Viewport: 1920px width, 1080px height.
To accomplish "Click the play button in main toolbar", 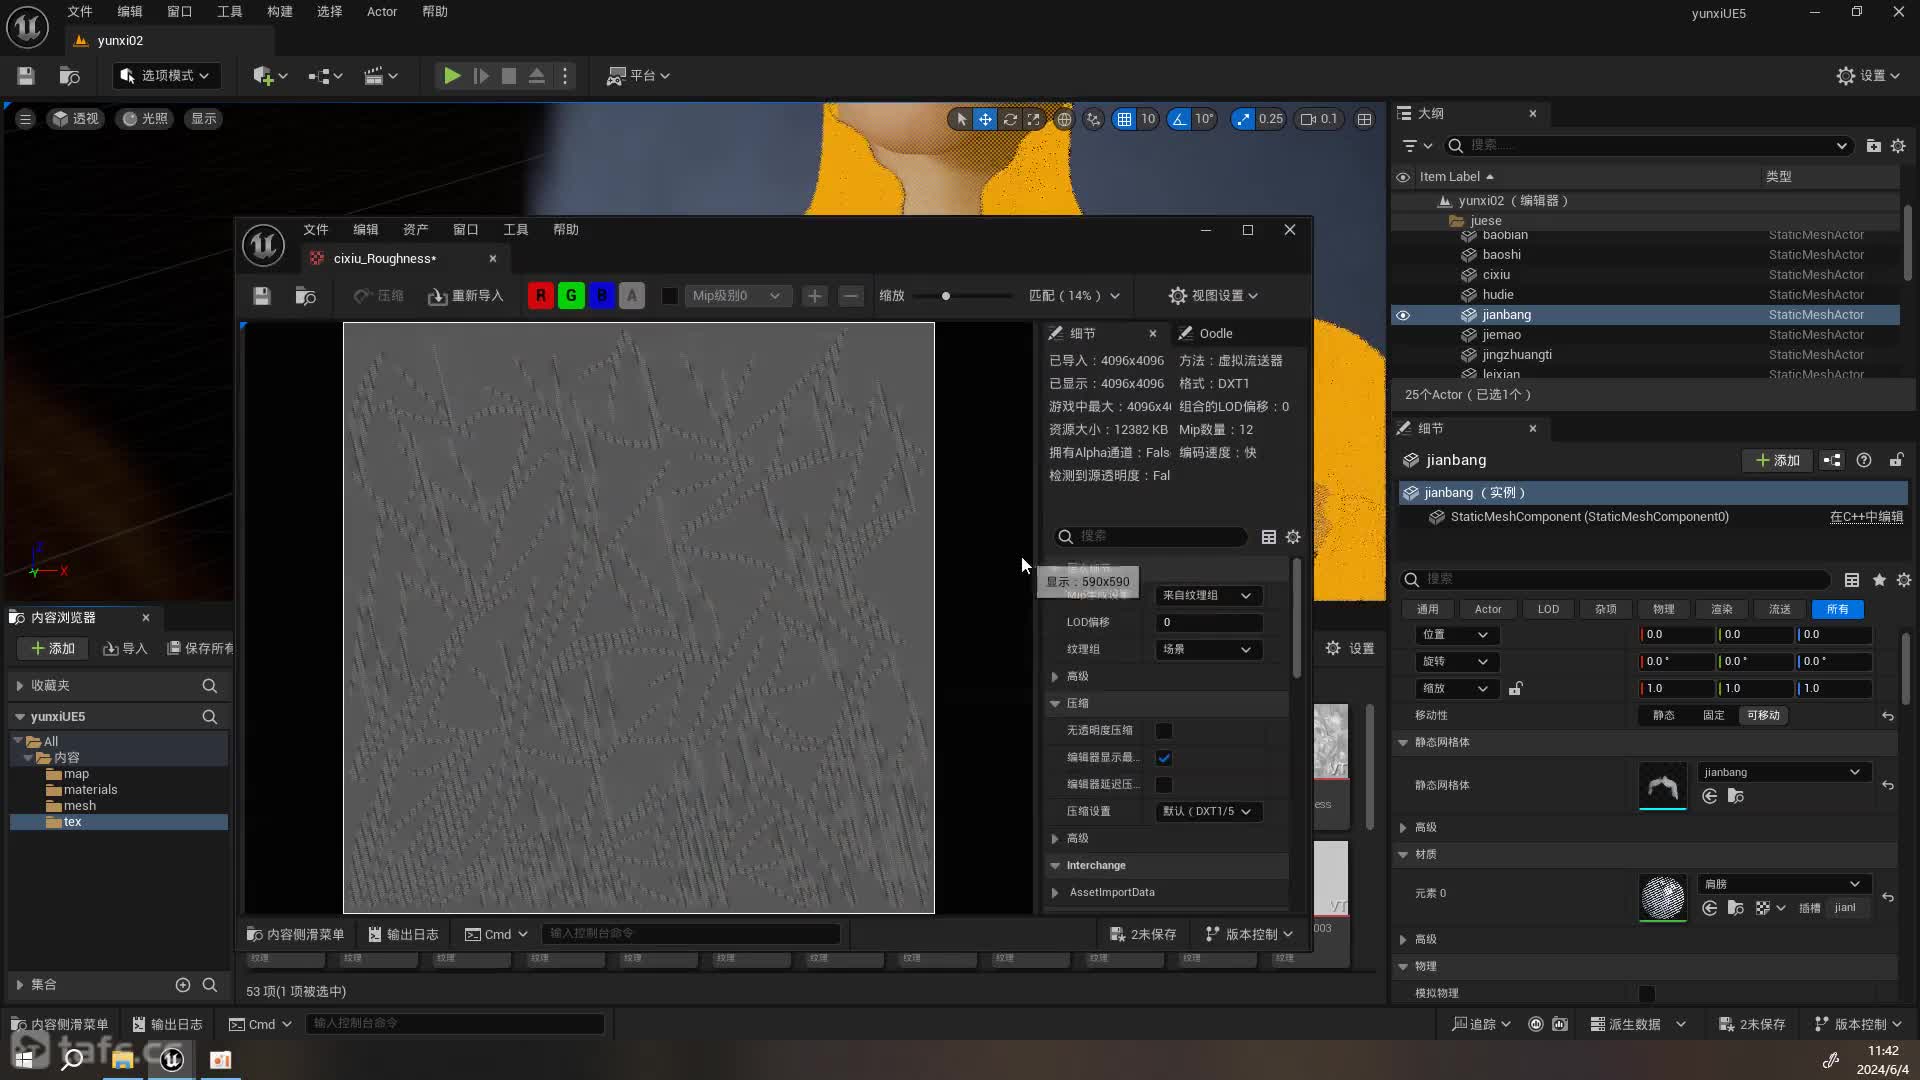I will [452, 76].
